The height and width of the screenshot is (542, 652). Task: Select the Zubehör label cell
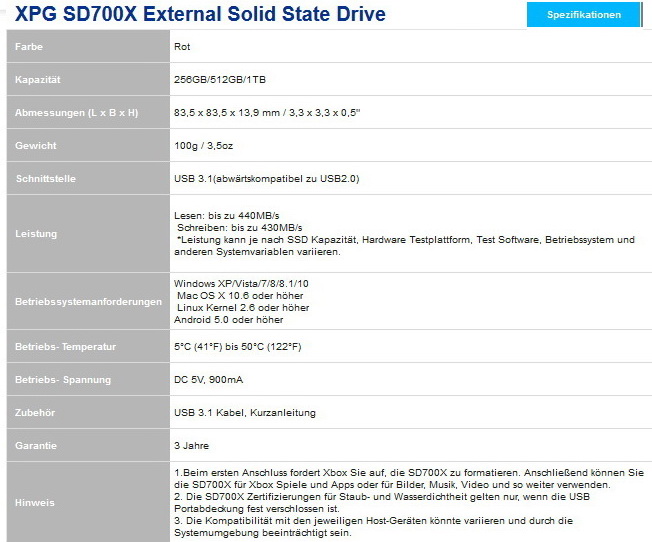88,412
